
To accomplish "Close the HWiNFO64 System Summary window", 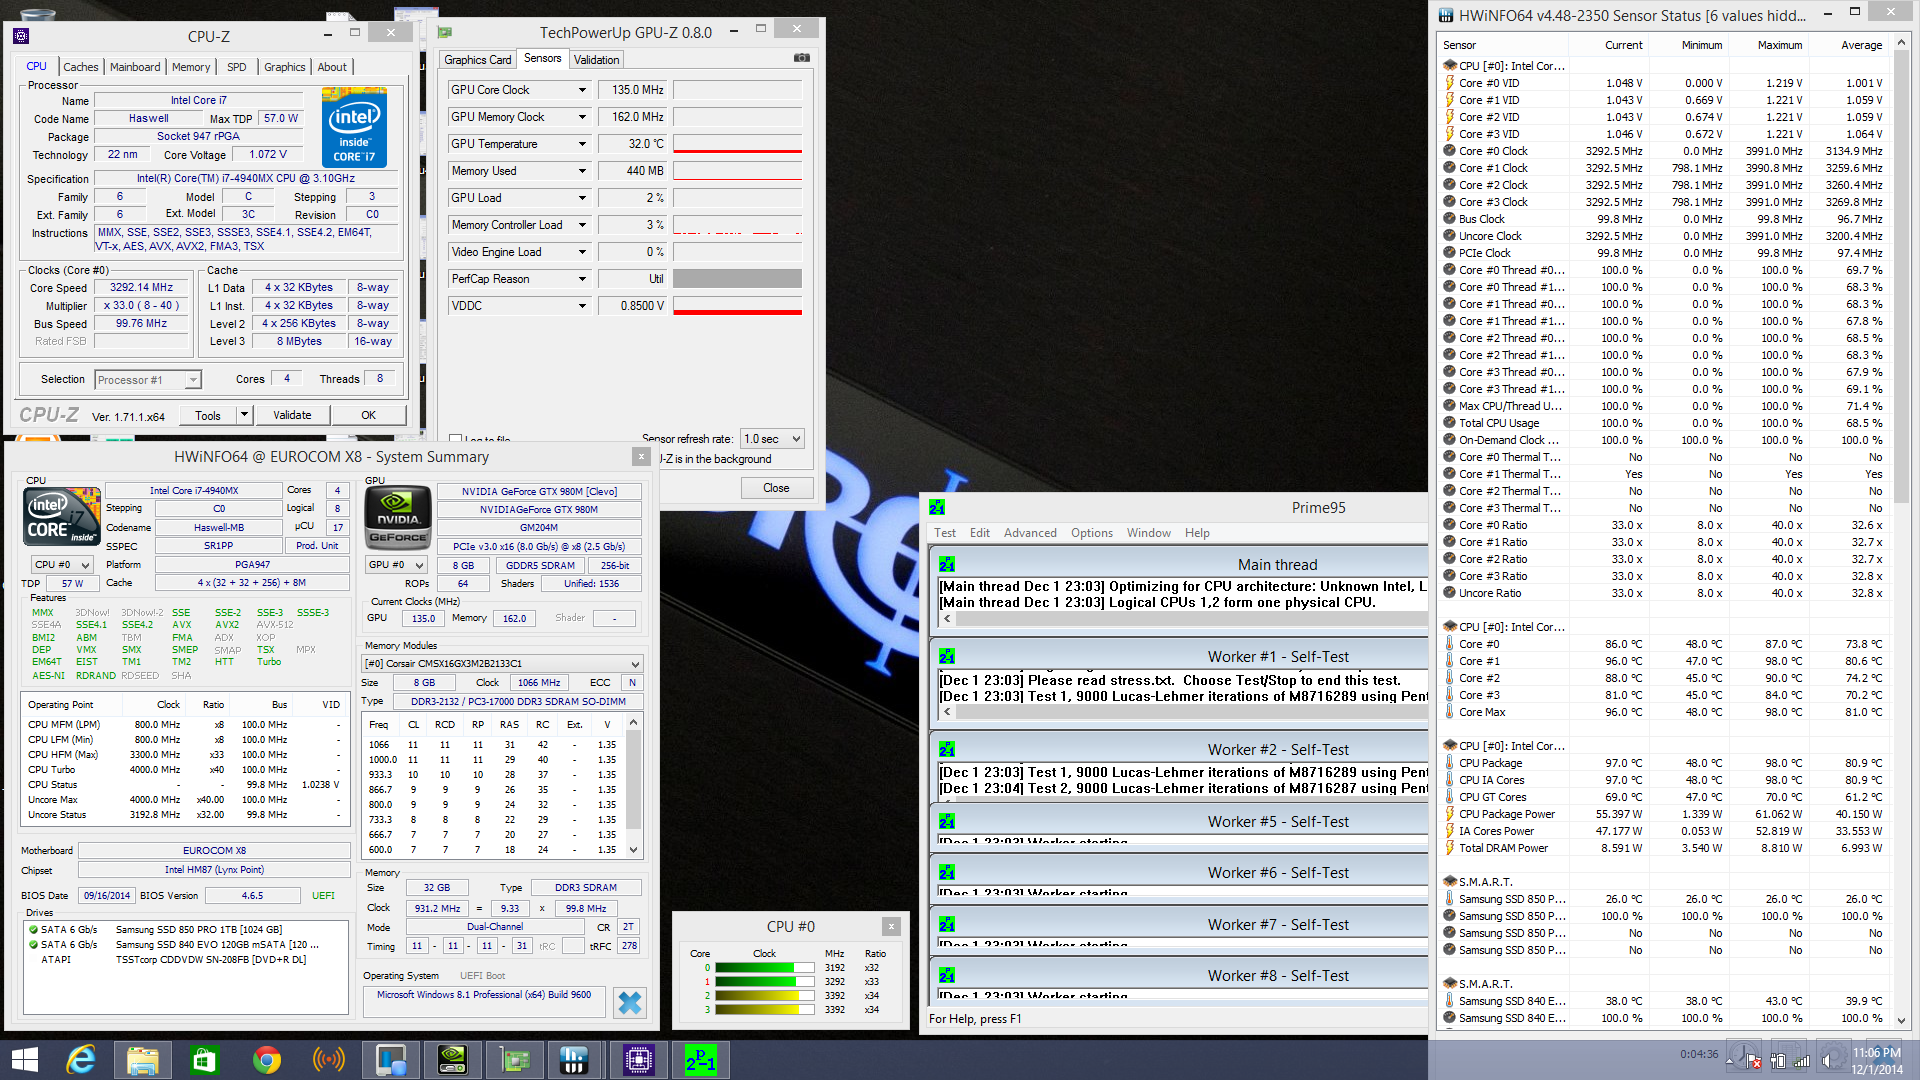I will 641,456.
